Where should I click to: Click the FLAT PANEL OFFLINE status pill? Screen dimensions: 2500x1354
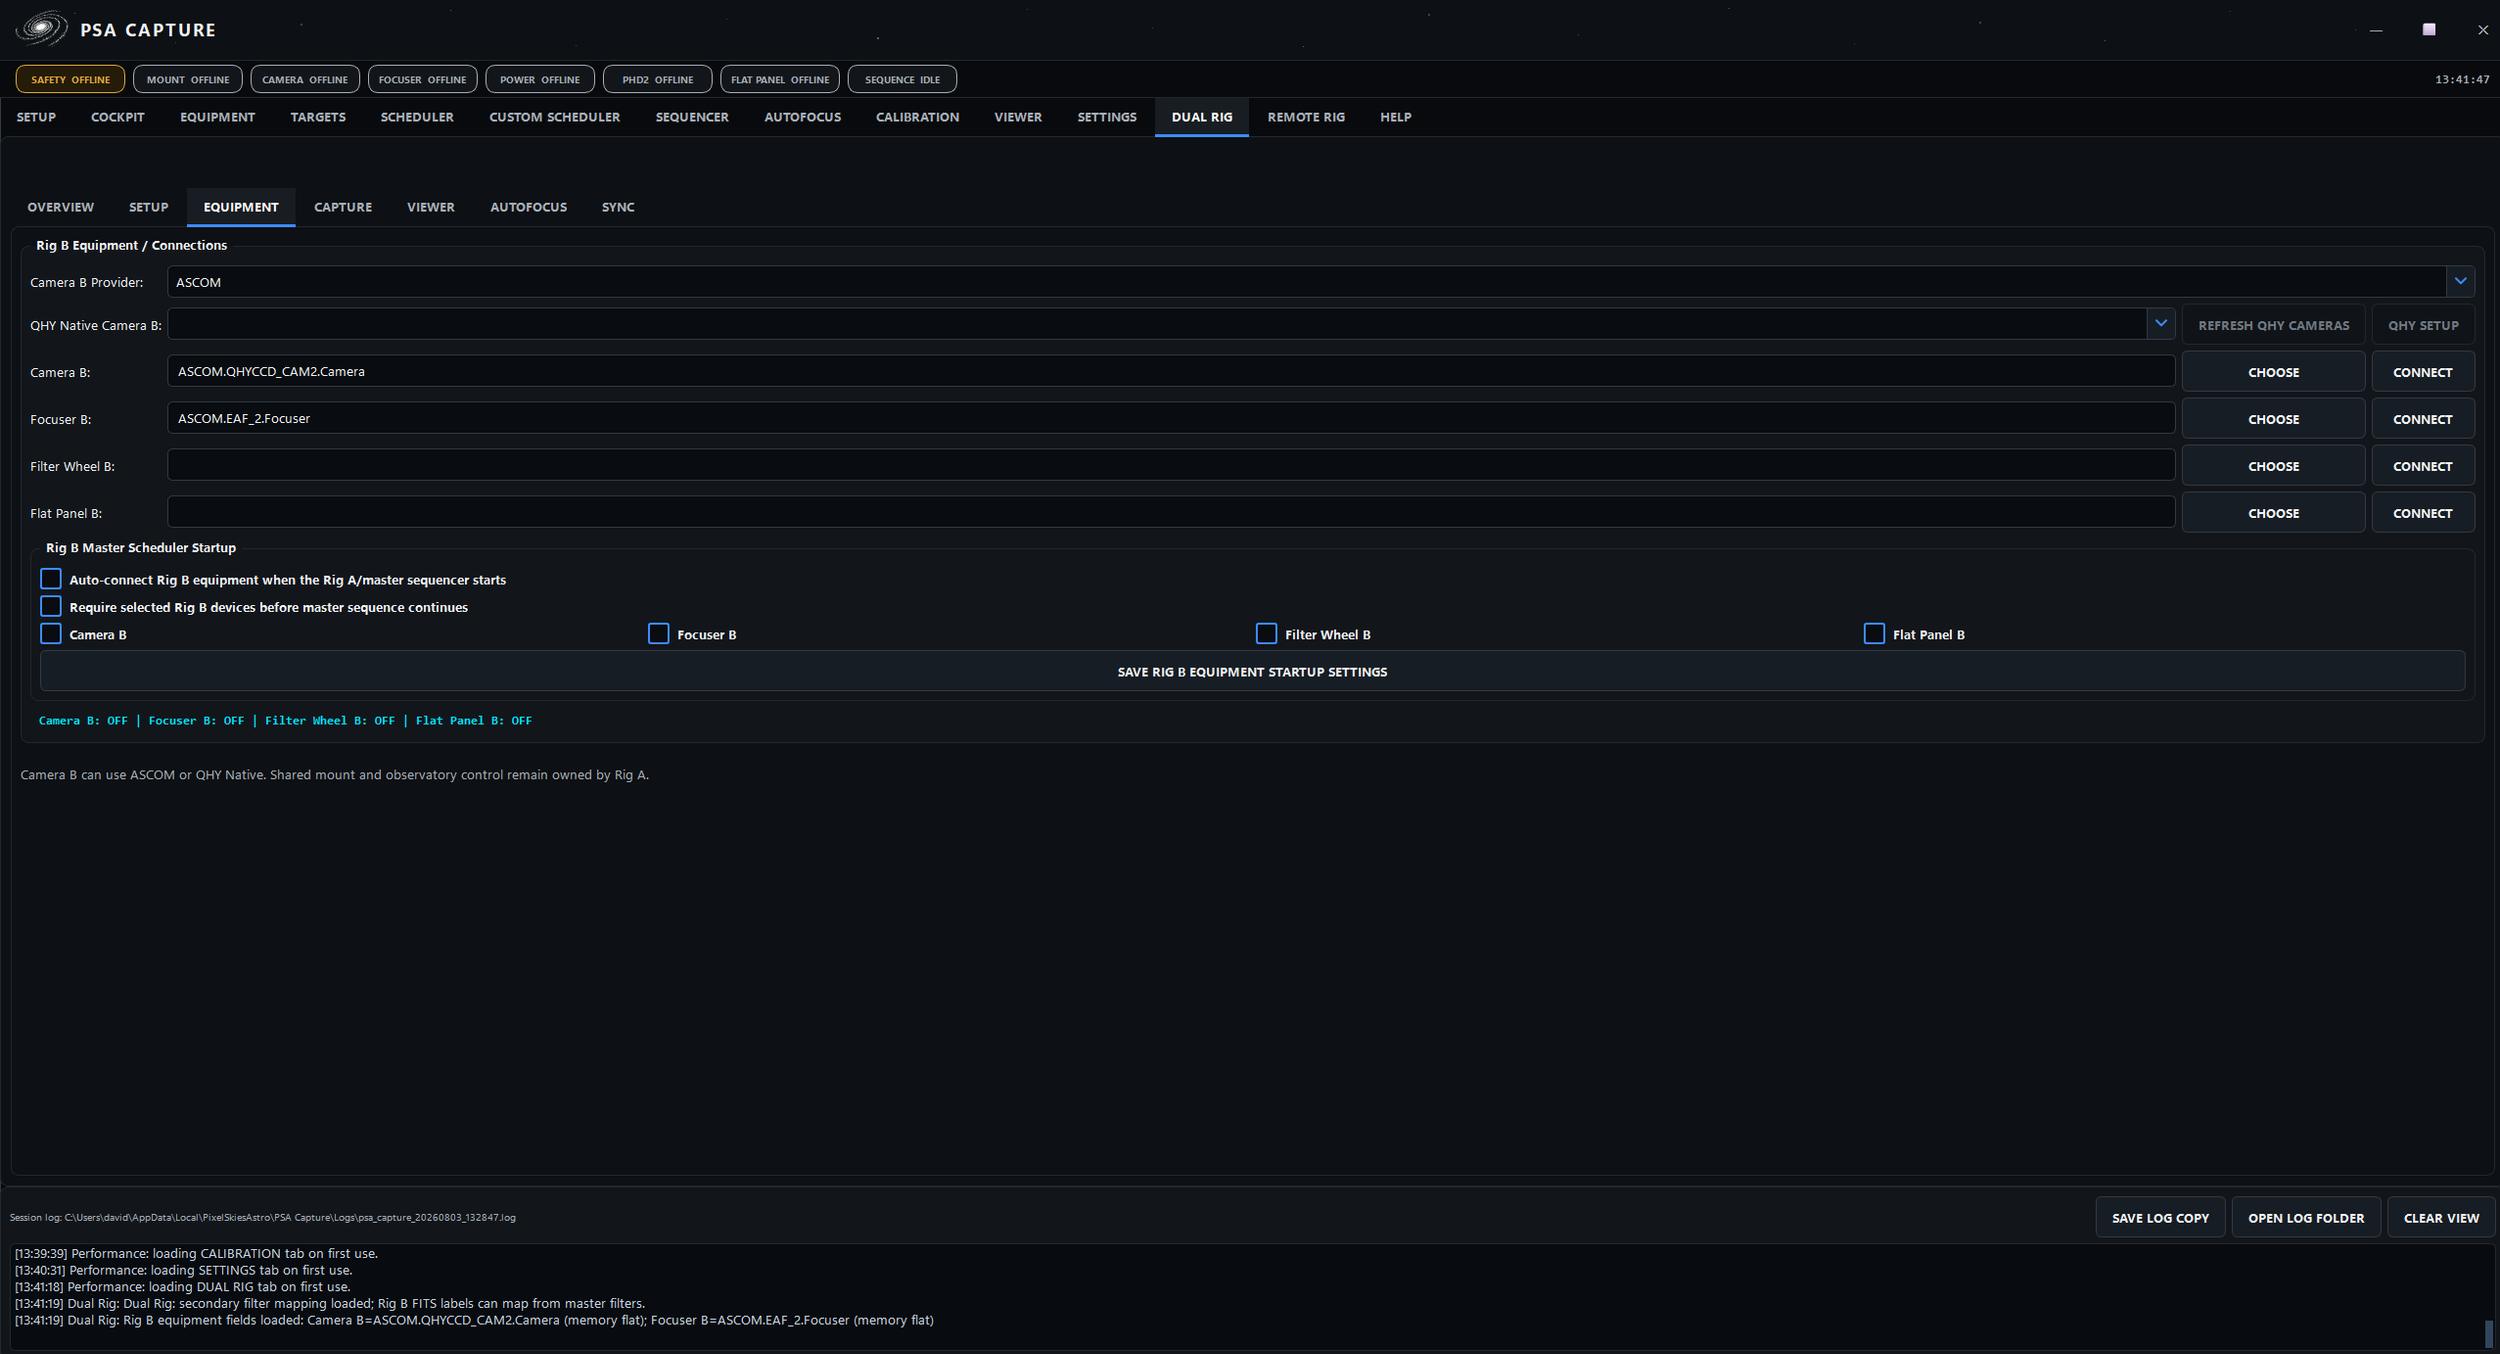point(780,79)
